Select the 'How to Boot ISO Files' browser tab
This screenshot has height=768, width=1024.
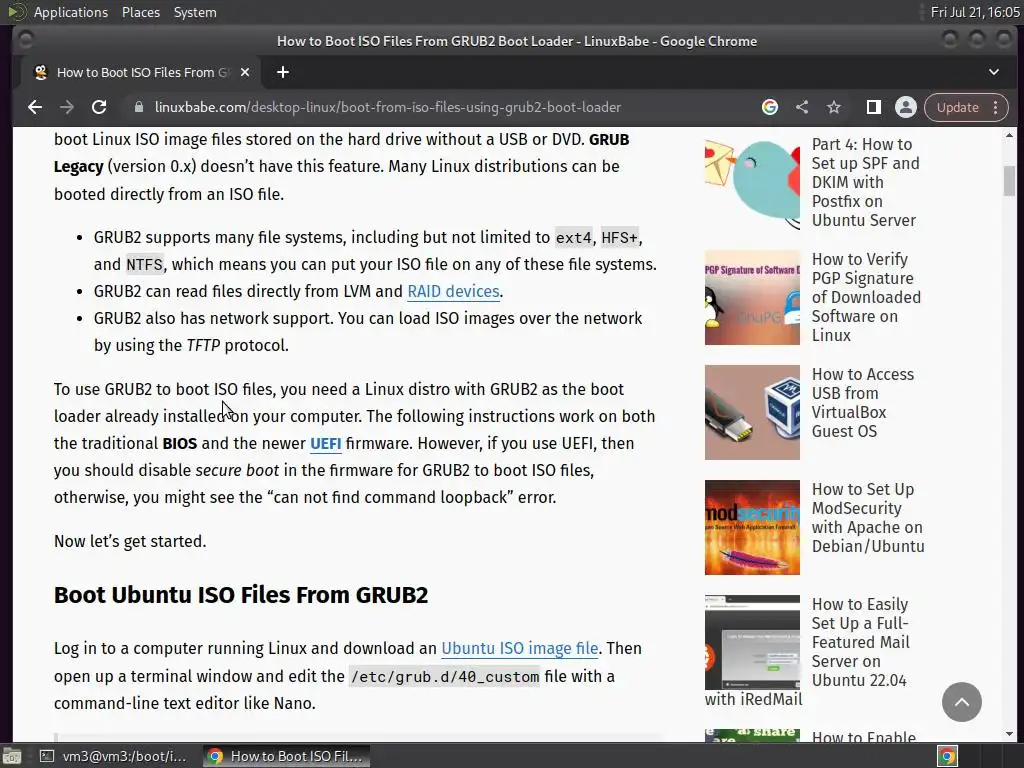pyautogui.click(x=140, y=72)
